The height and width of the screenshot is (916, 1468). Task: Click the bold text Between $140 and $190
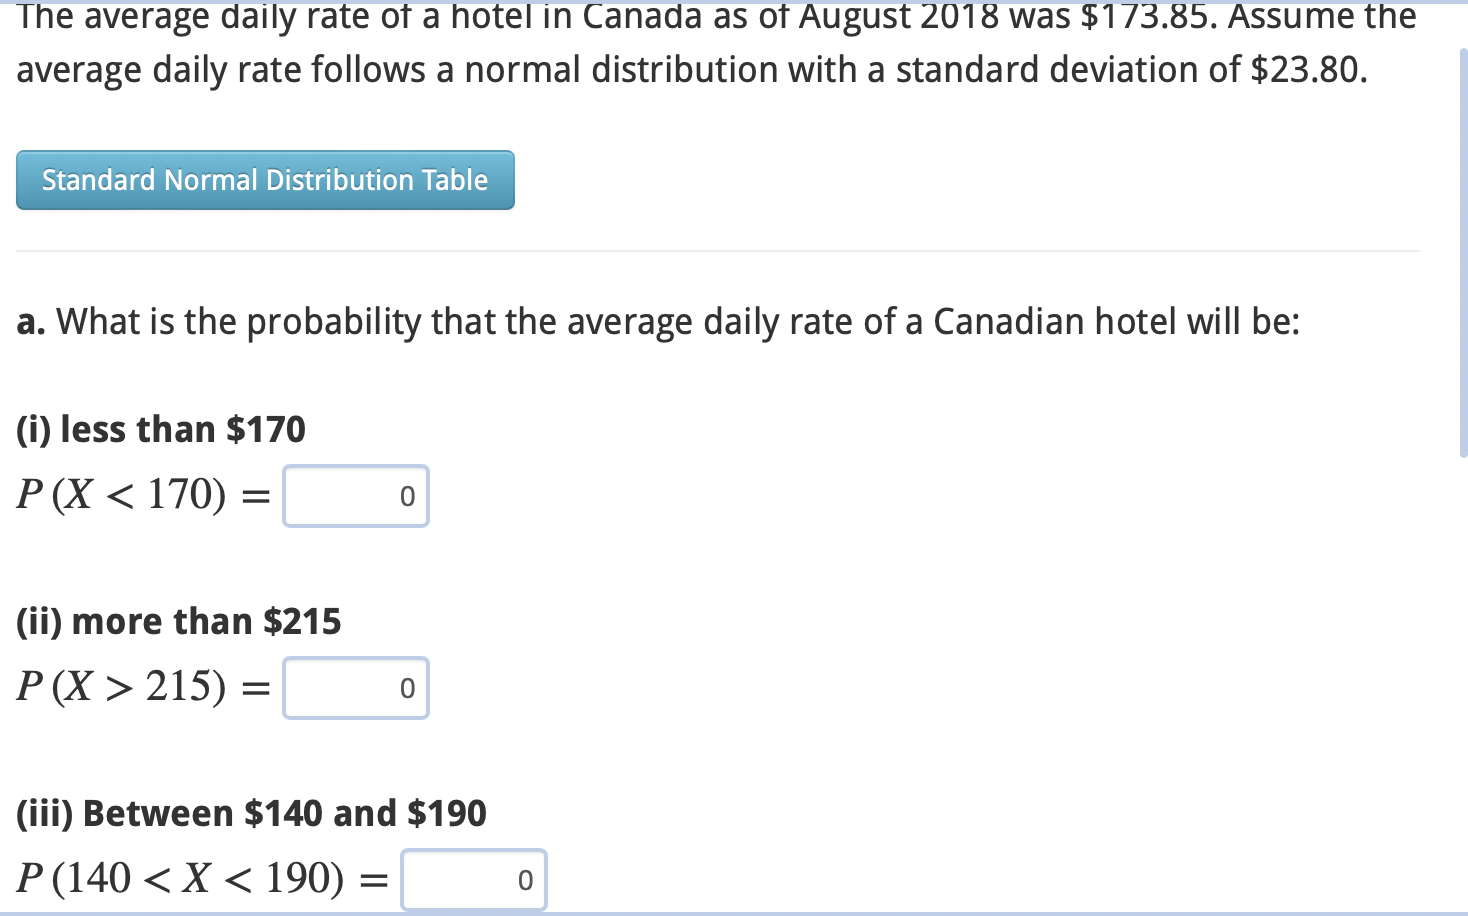[251, 813]
